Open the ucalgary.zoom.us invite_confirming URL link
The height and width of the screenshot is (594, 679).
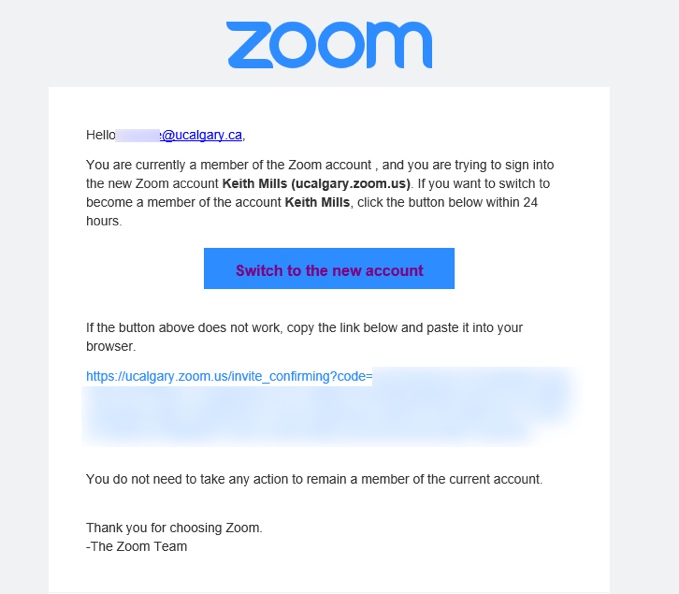[229, 376]
